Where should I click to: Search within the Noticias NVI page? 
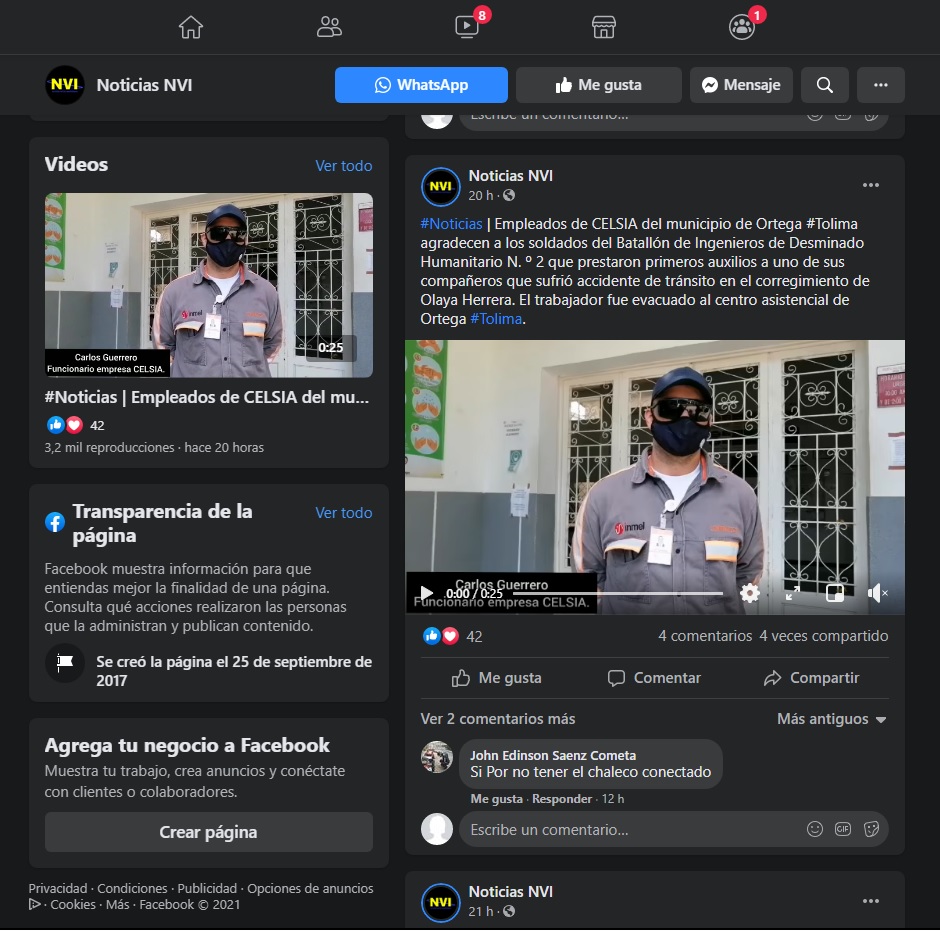[x=825, y=85]
